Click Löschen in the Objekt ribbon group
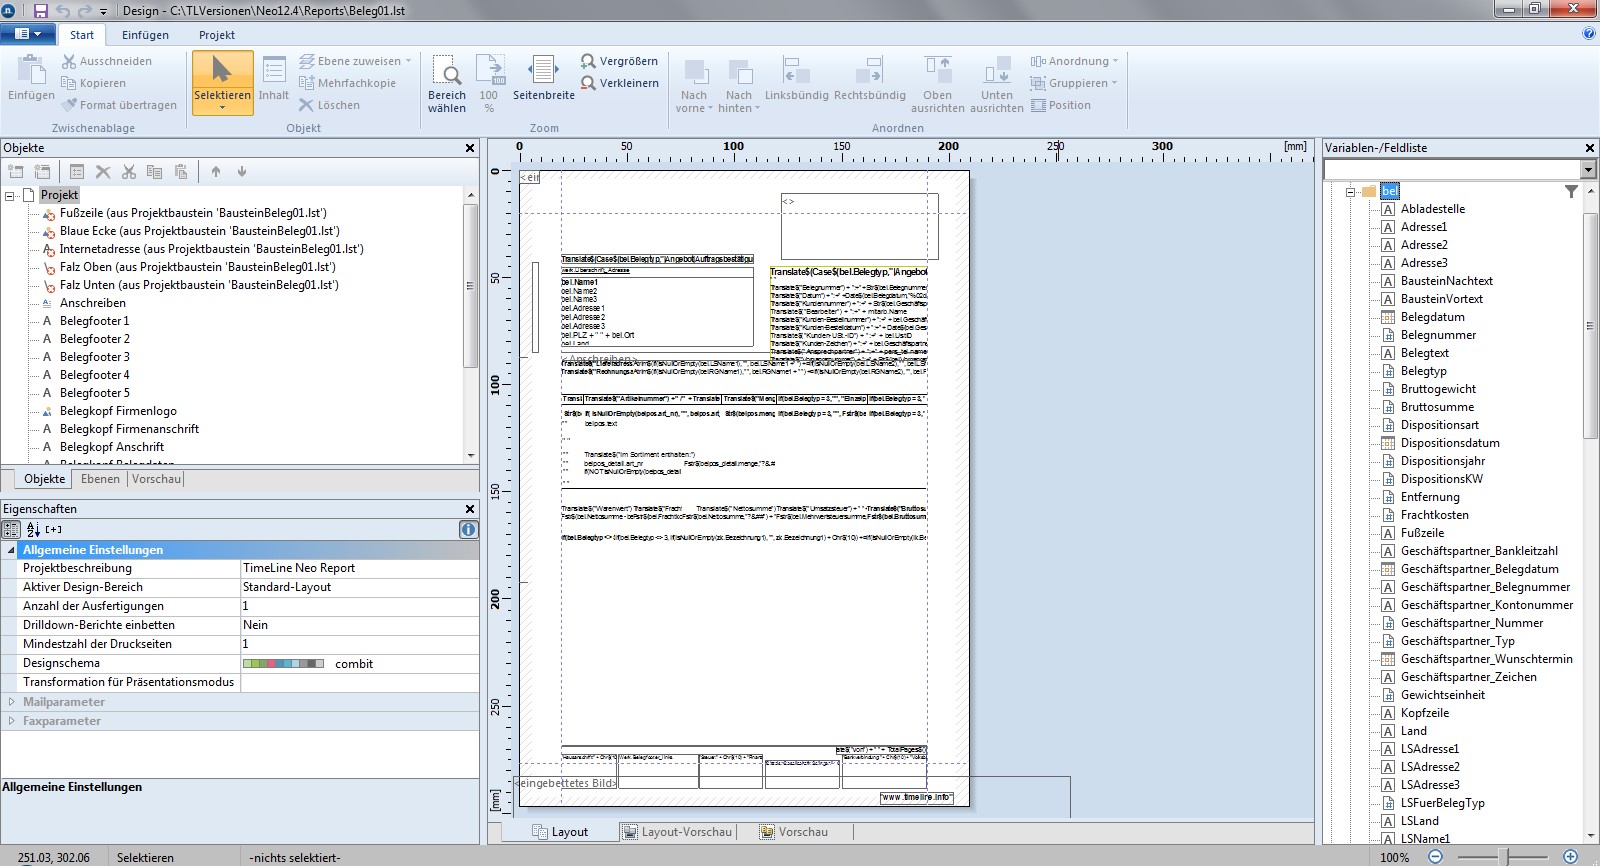1600x866 pixels. point(329,105)
